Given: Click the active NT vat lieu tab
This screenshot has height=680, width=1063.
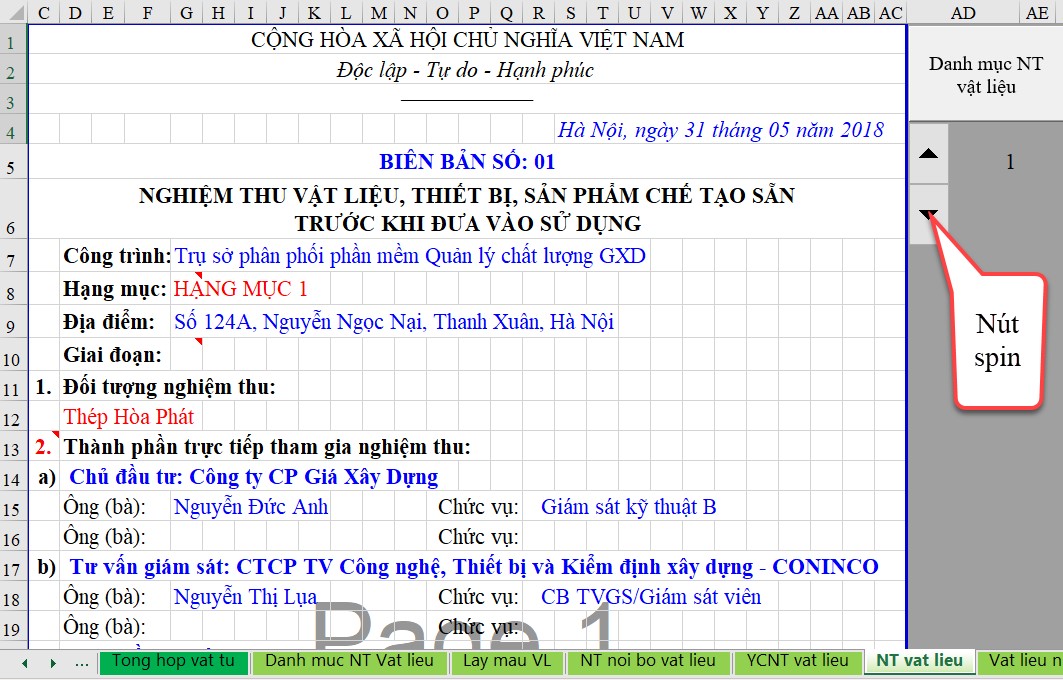Looking at the screenshot, I should tap(919, 661).
